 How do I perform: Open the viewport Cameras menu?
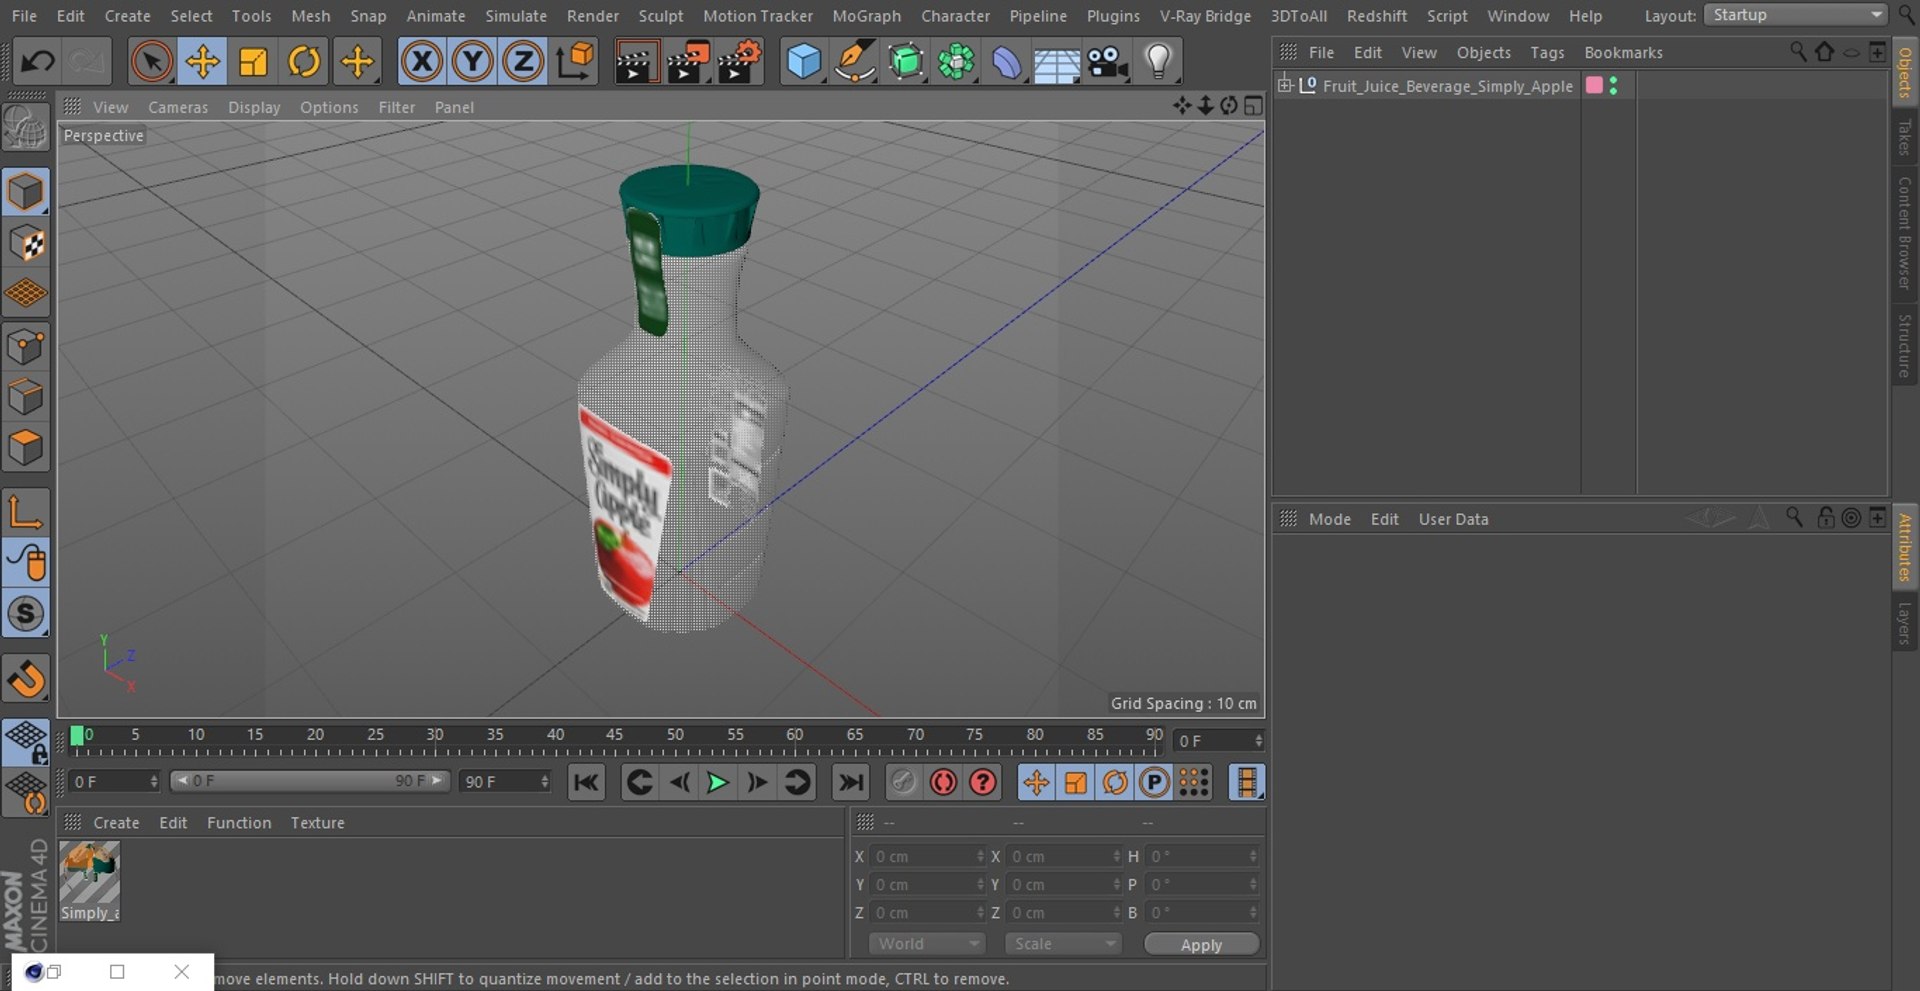(x=178, y=107)
